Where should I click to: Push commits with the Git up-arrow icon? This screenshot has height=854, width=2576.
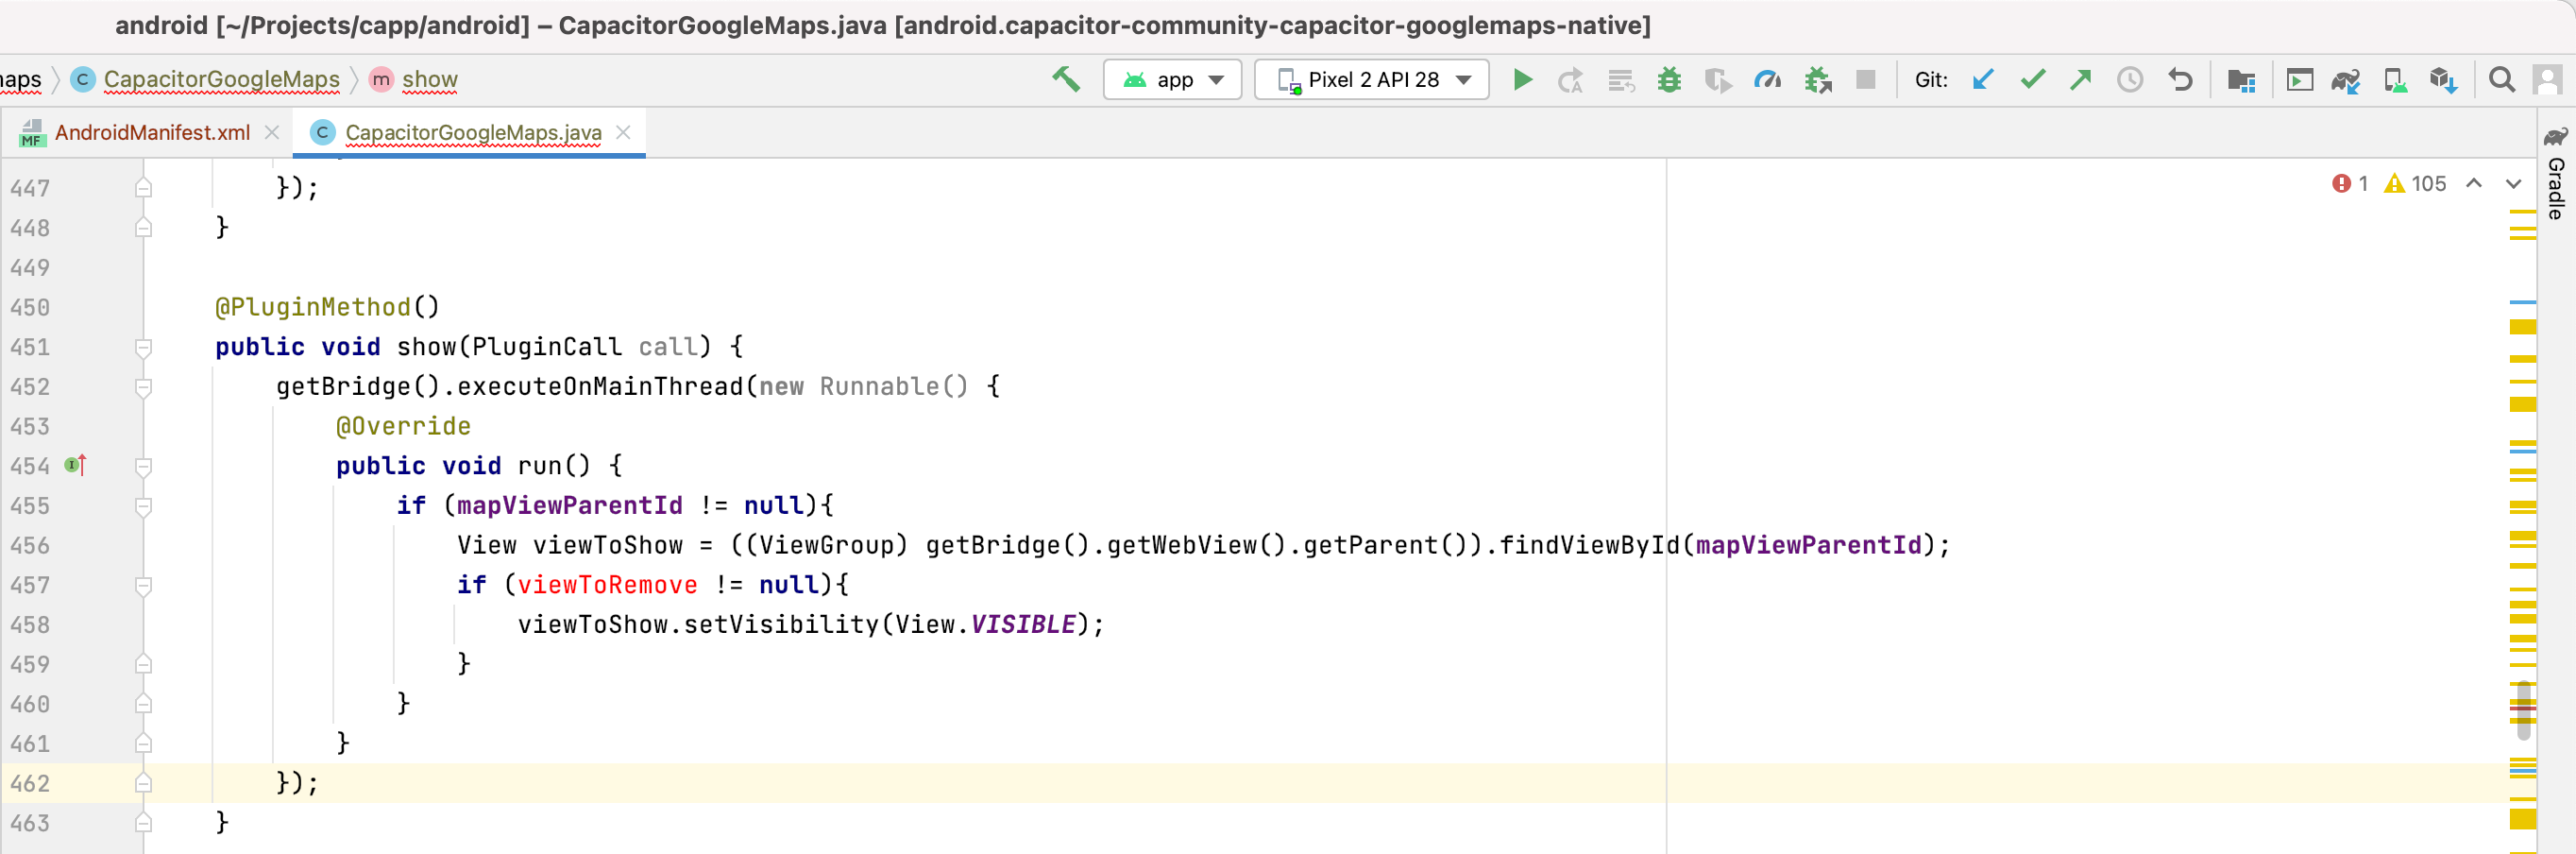2081,79
